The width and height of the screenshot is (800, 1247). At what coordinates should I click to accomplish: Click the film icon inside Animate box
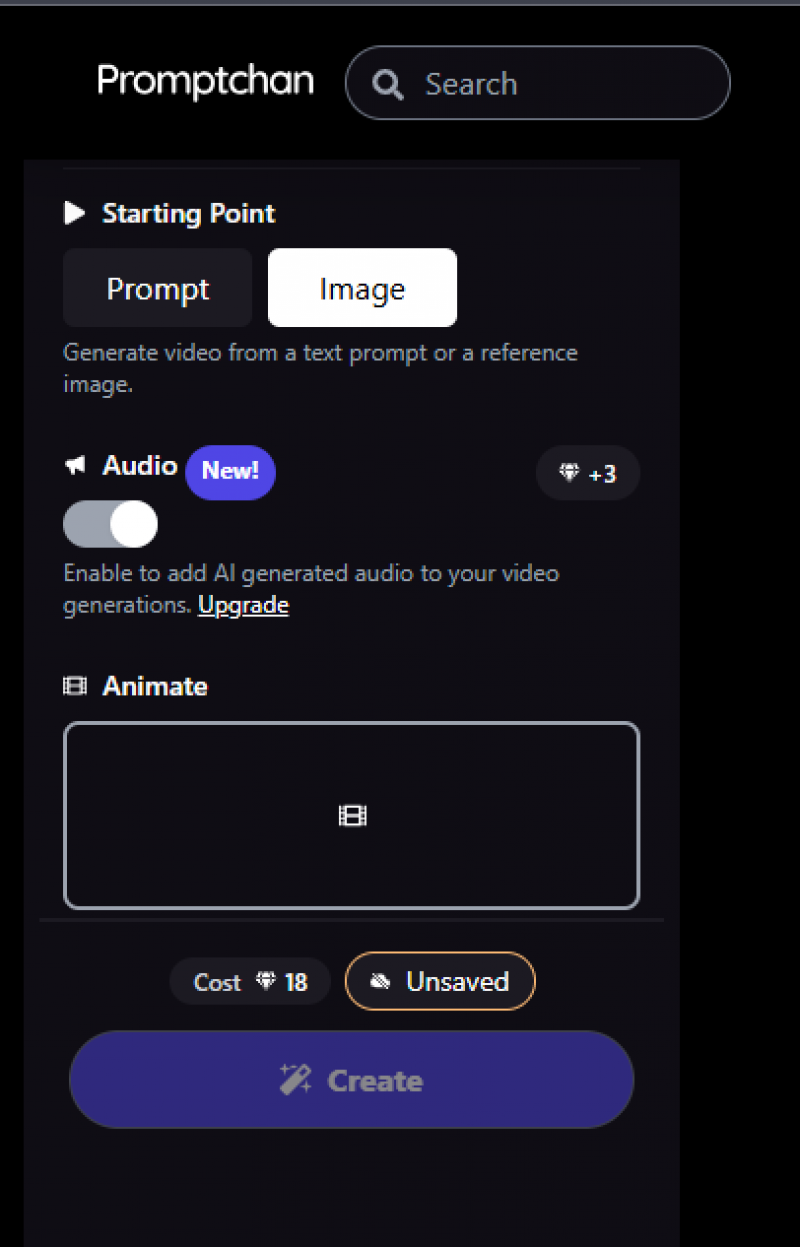pos(353,816)
